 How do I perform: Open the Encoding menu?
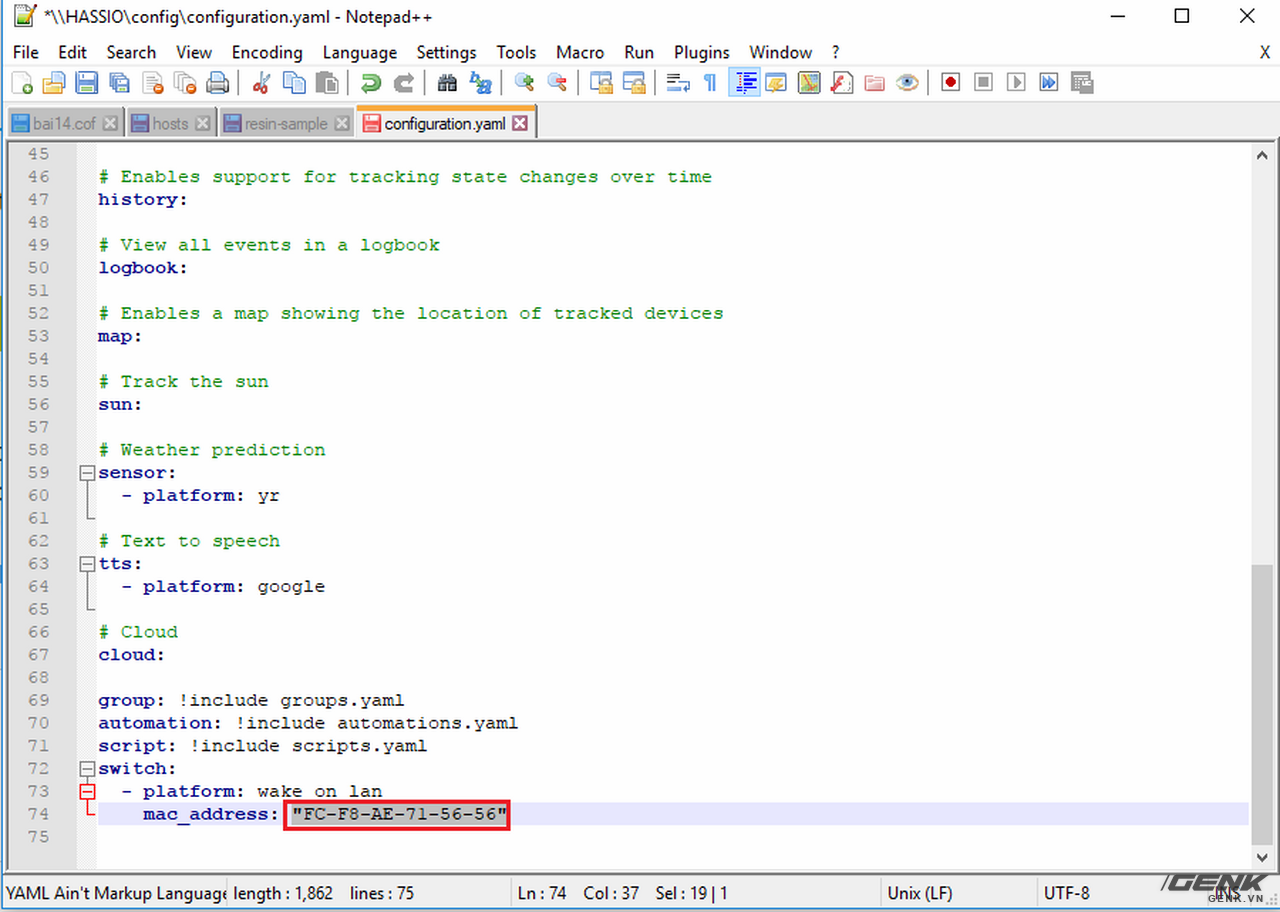point(267,52)
